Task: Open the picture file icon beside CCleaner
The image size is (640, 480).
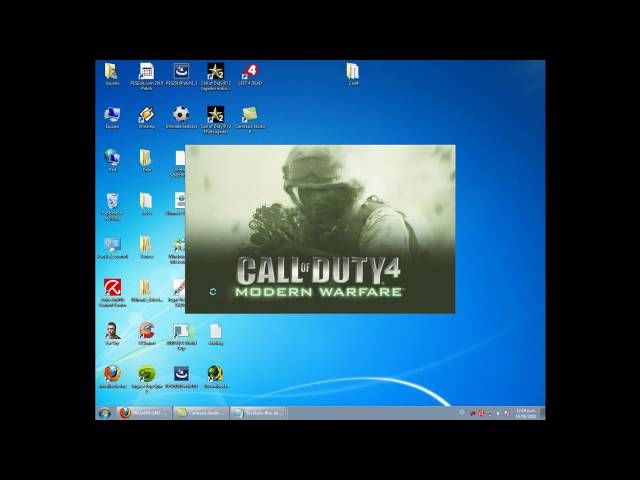Action: [x=181, y=336]
